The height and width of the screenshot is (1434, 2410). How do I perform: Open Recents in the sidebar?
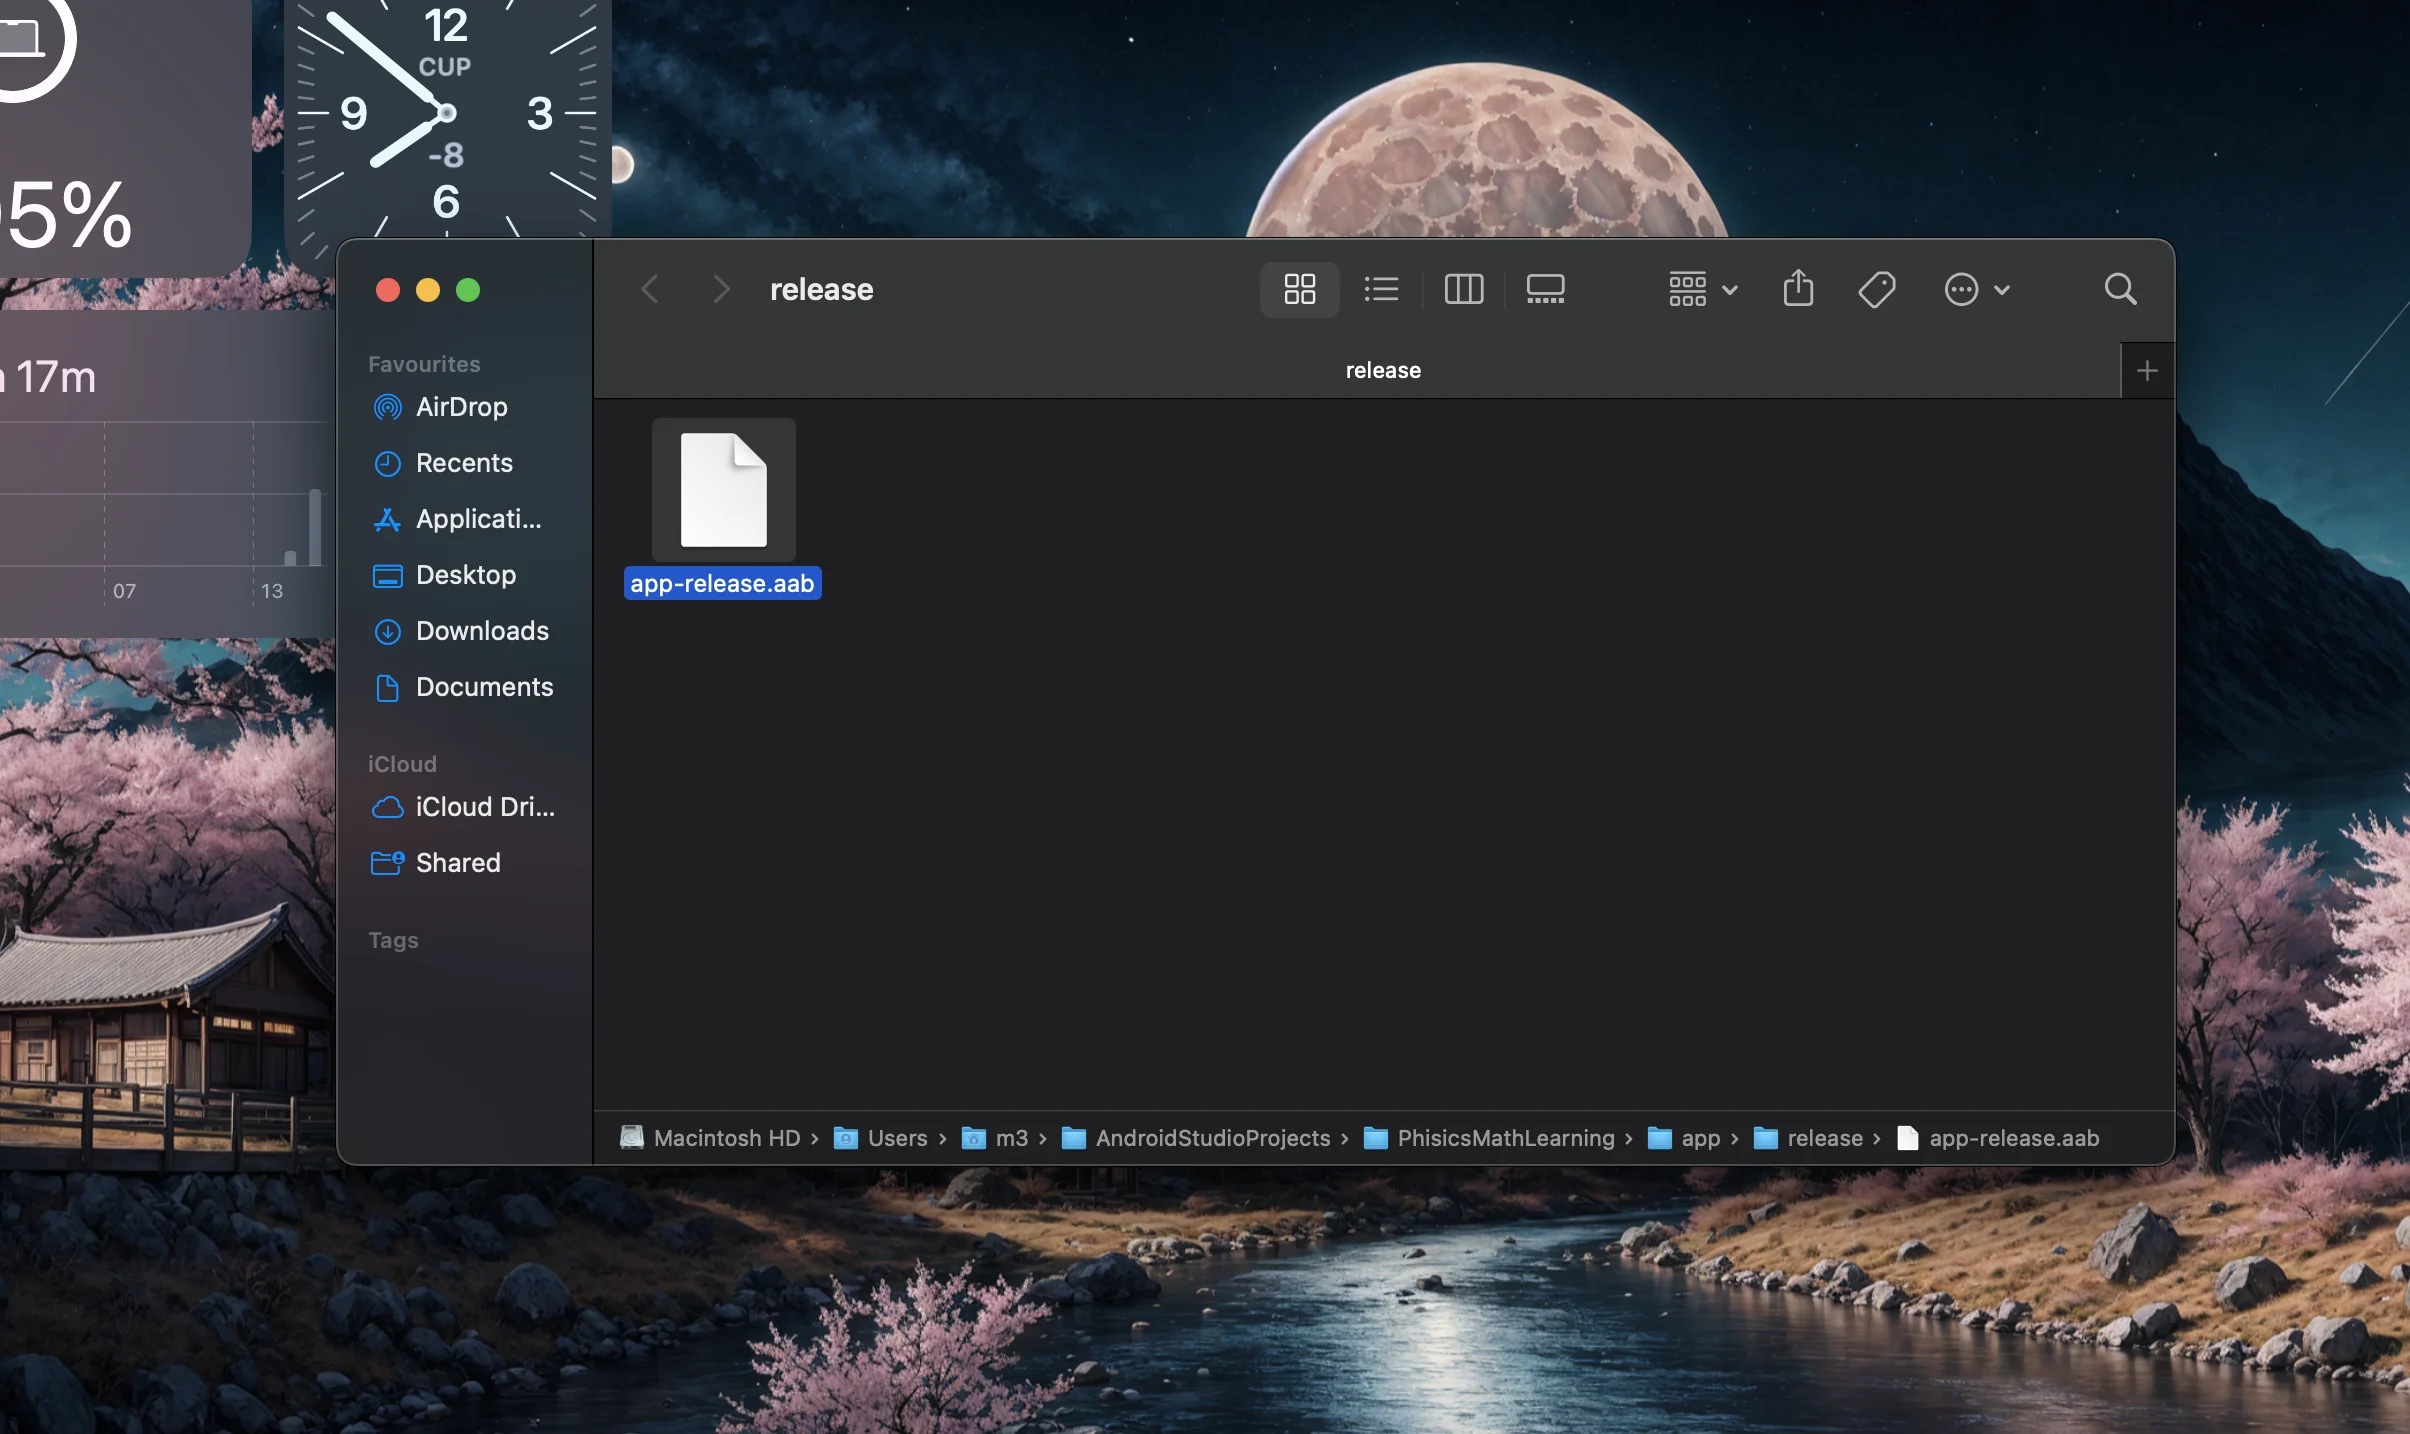(464, 463)
